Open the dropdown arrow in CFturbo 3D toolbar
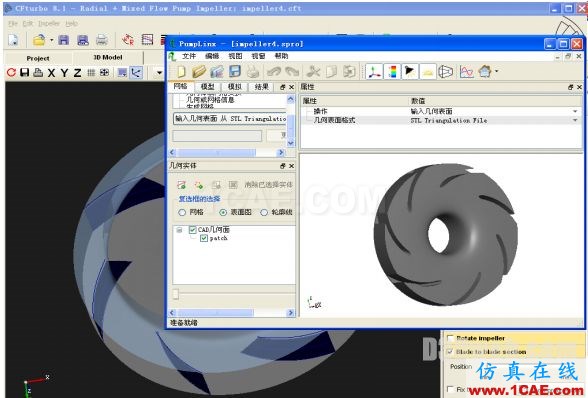Image resolution: width=588 pixels, height=398 pixels. [159, 72]
